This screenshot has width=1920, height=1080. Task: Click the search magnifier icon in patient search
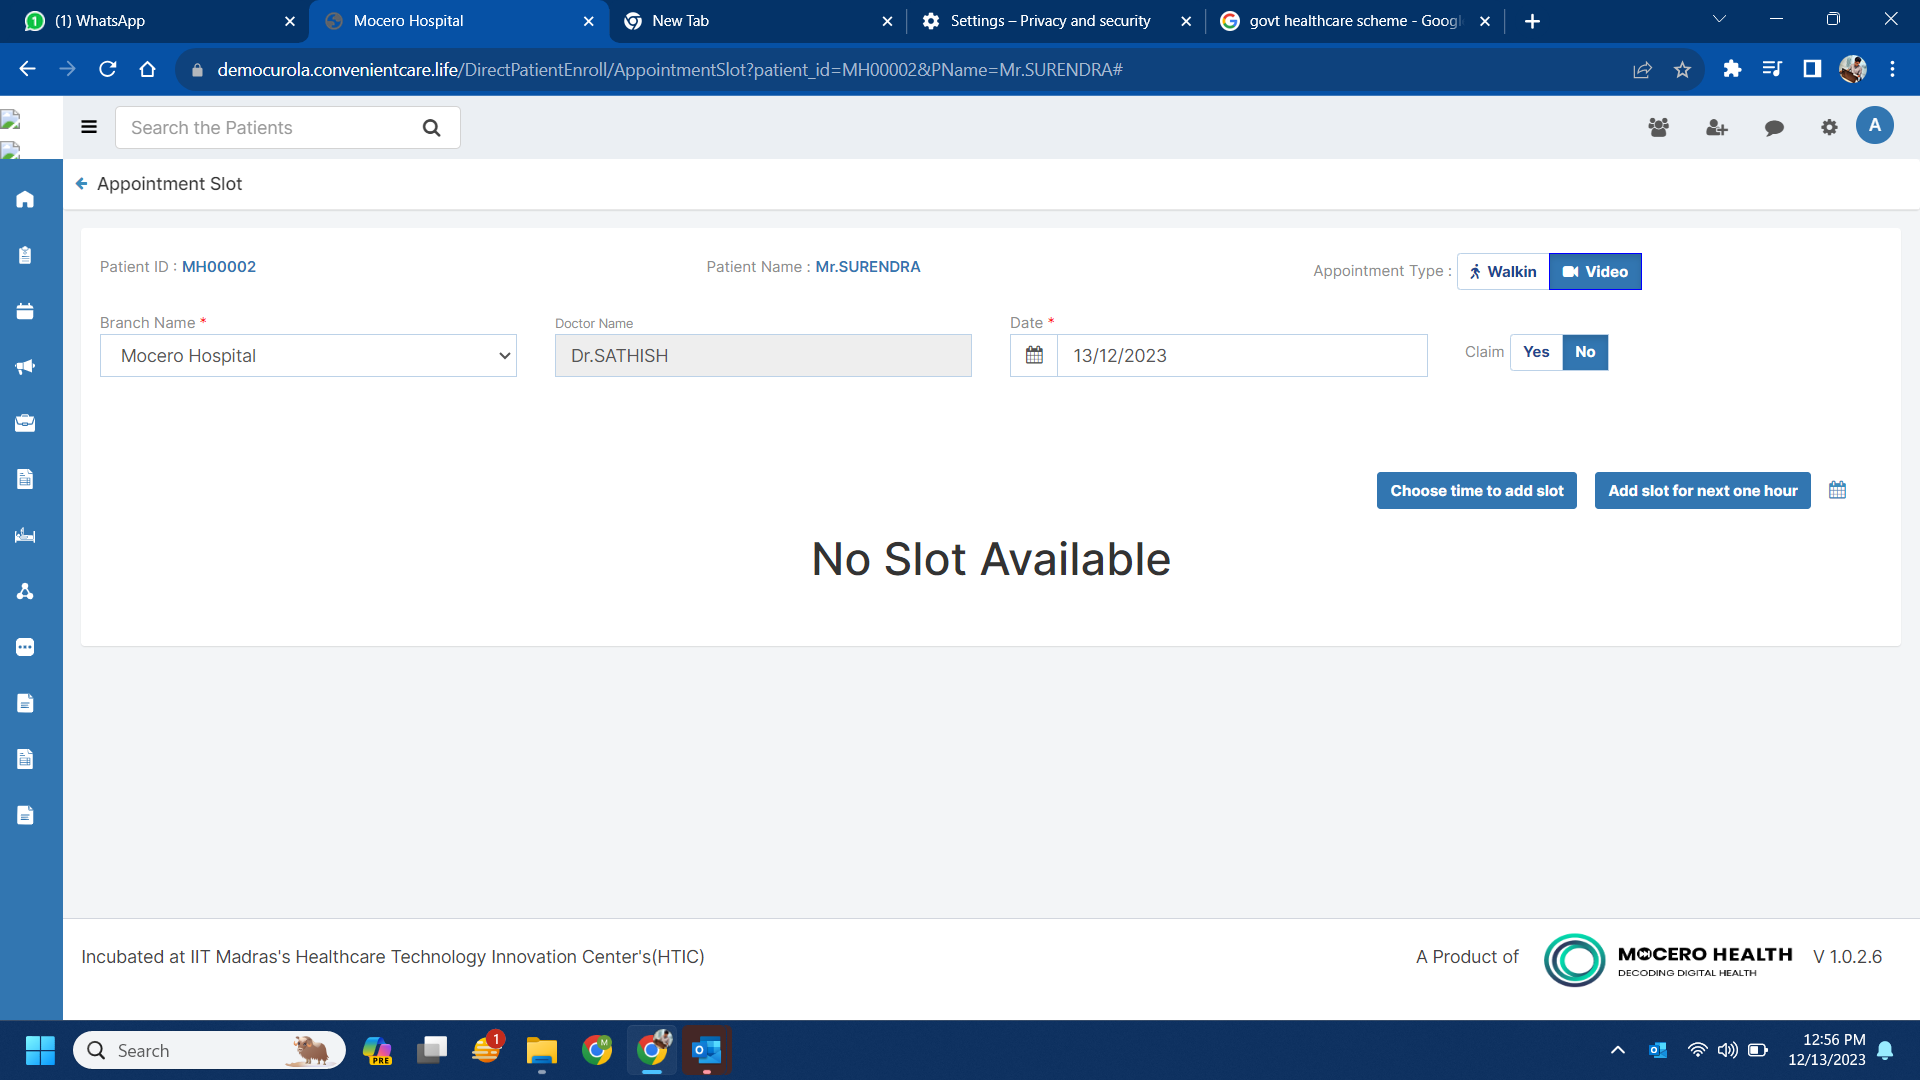tap(431, 128)
